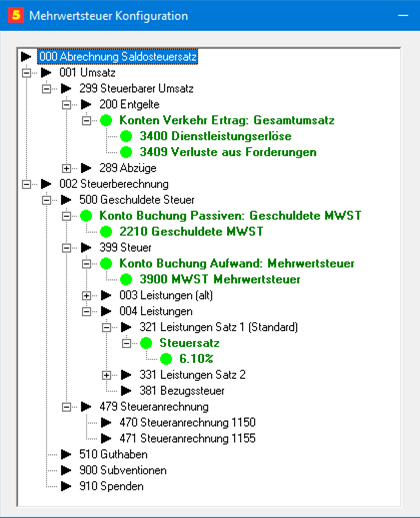Click the green dot beside 3400 Dienstleistungserlöse
The image size is (420, 518).
pyautogui.click(x=126, y=136)
